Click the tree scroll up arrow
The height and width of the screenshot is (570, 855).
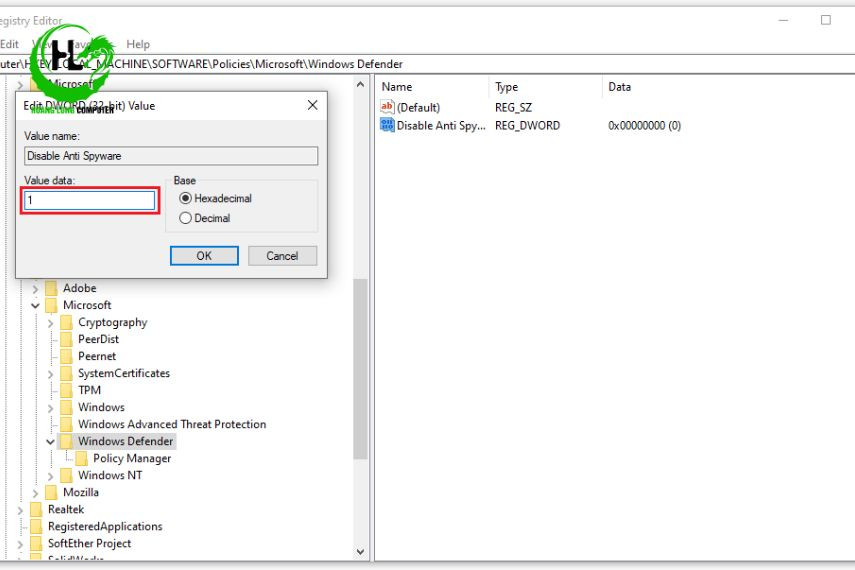tap(360, 85)
